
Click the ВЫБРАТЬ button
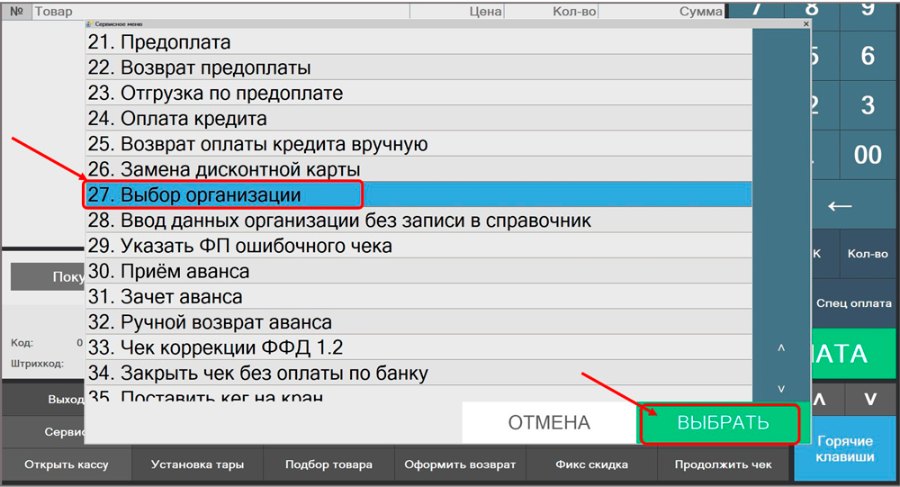(x=722, y=423)
